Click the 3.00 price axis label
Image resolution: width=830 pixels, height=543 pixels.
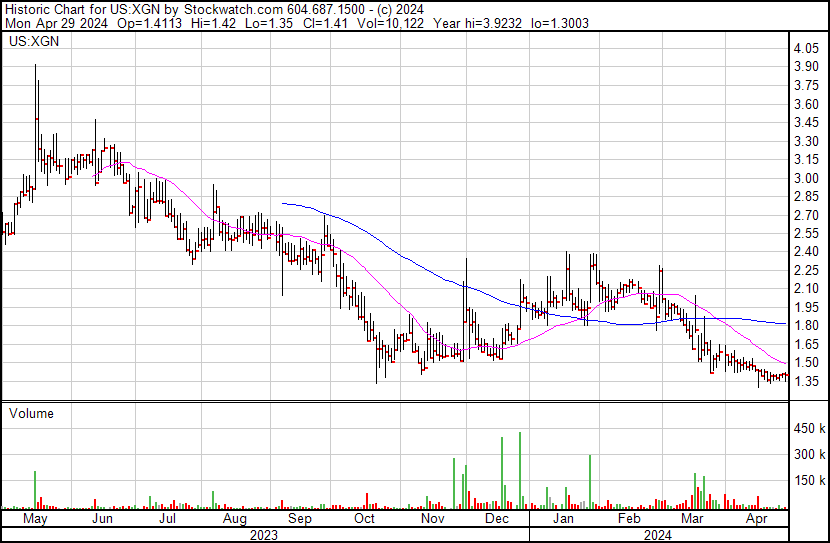[x=806, y=178]
